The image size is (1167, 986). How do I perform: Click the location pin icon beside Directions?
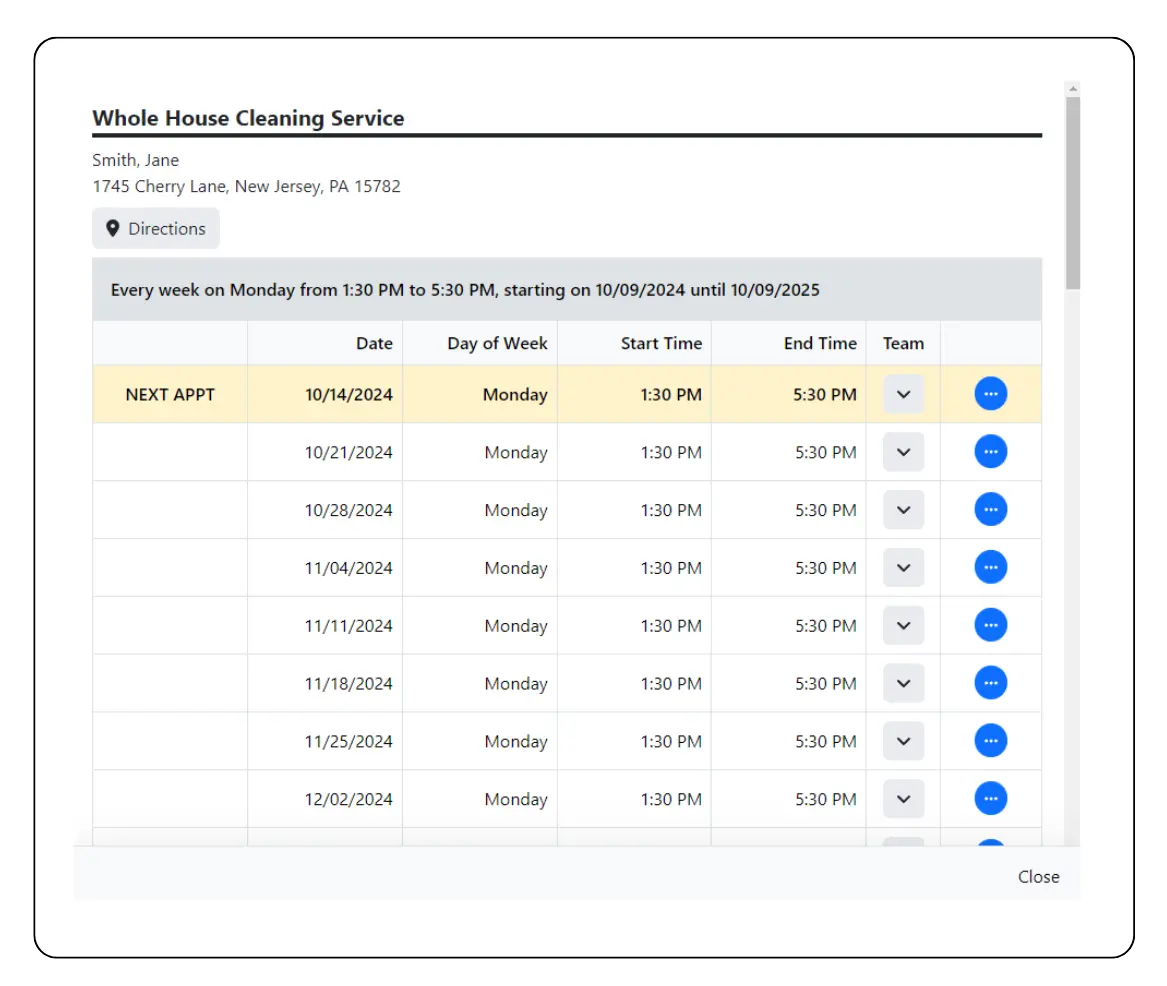coord(113,228)
